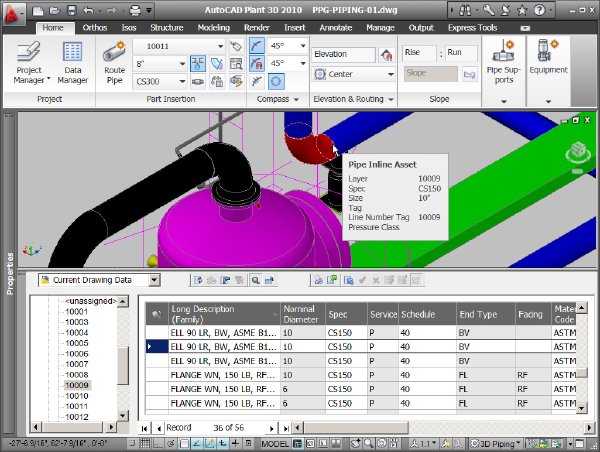The height and width of the screenshot is (452, 600).
Task: Toggle the compass tick marks button
Action: click(x=256, y=81)
